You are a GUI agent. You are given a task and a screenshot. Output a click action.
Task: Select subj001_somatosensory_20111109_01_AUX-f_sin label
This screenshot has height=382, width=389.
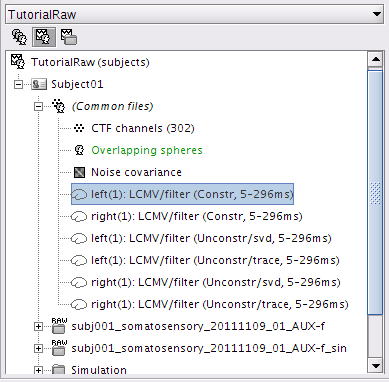(209, 348)
